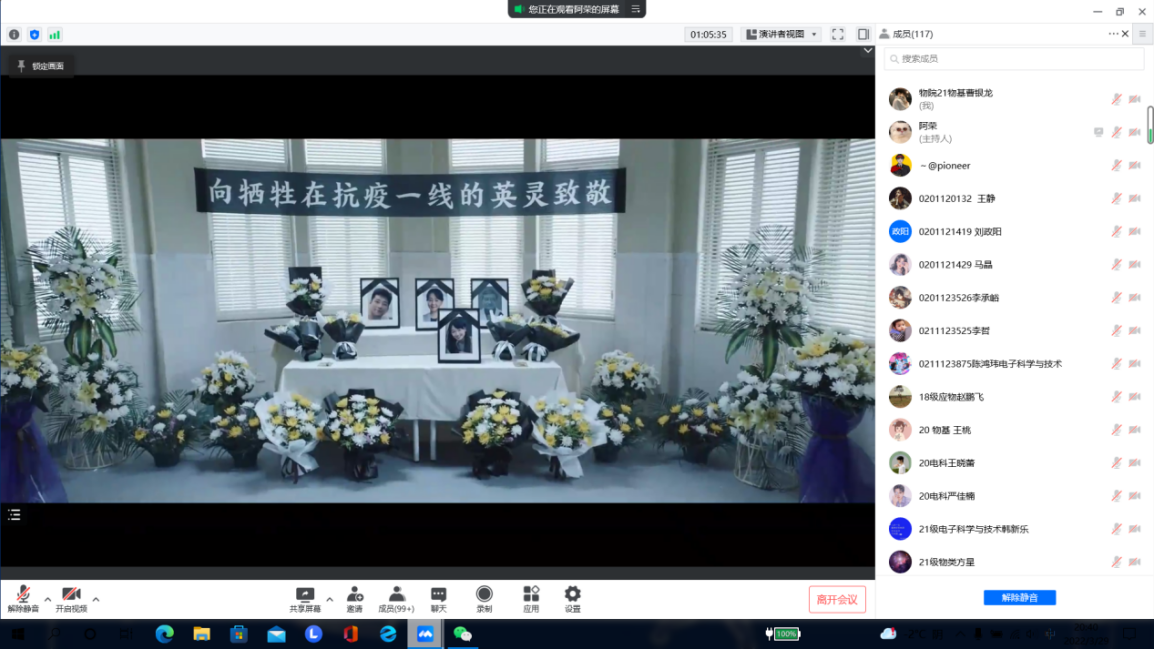Click the meeting info icon in top-left

(x=14, y=34)
